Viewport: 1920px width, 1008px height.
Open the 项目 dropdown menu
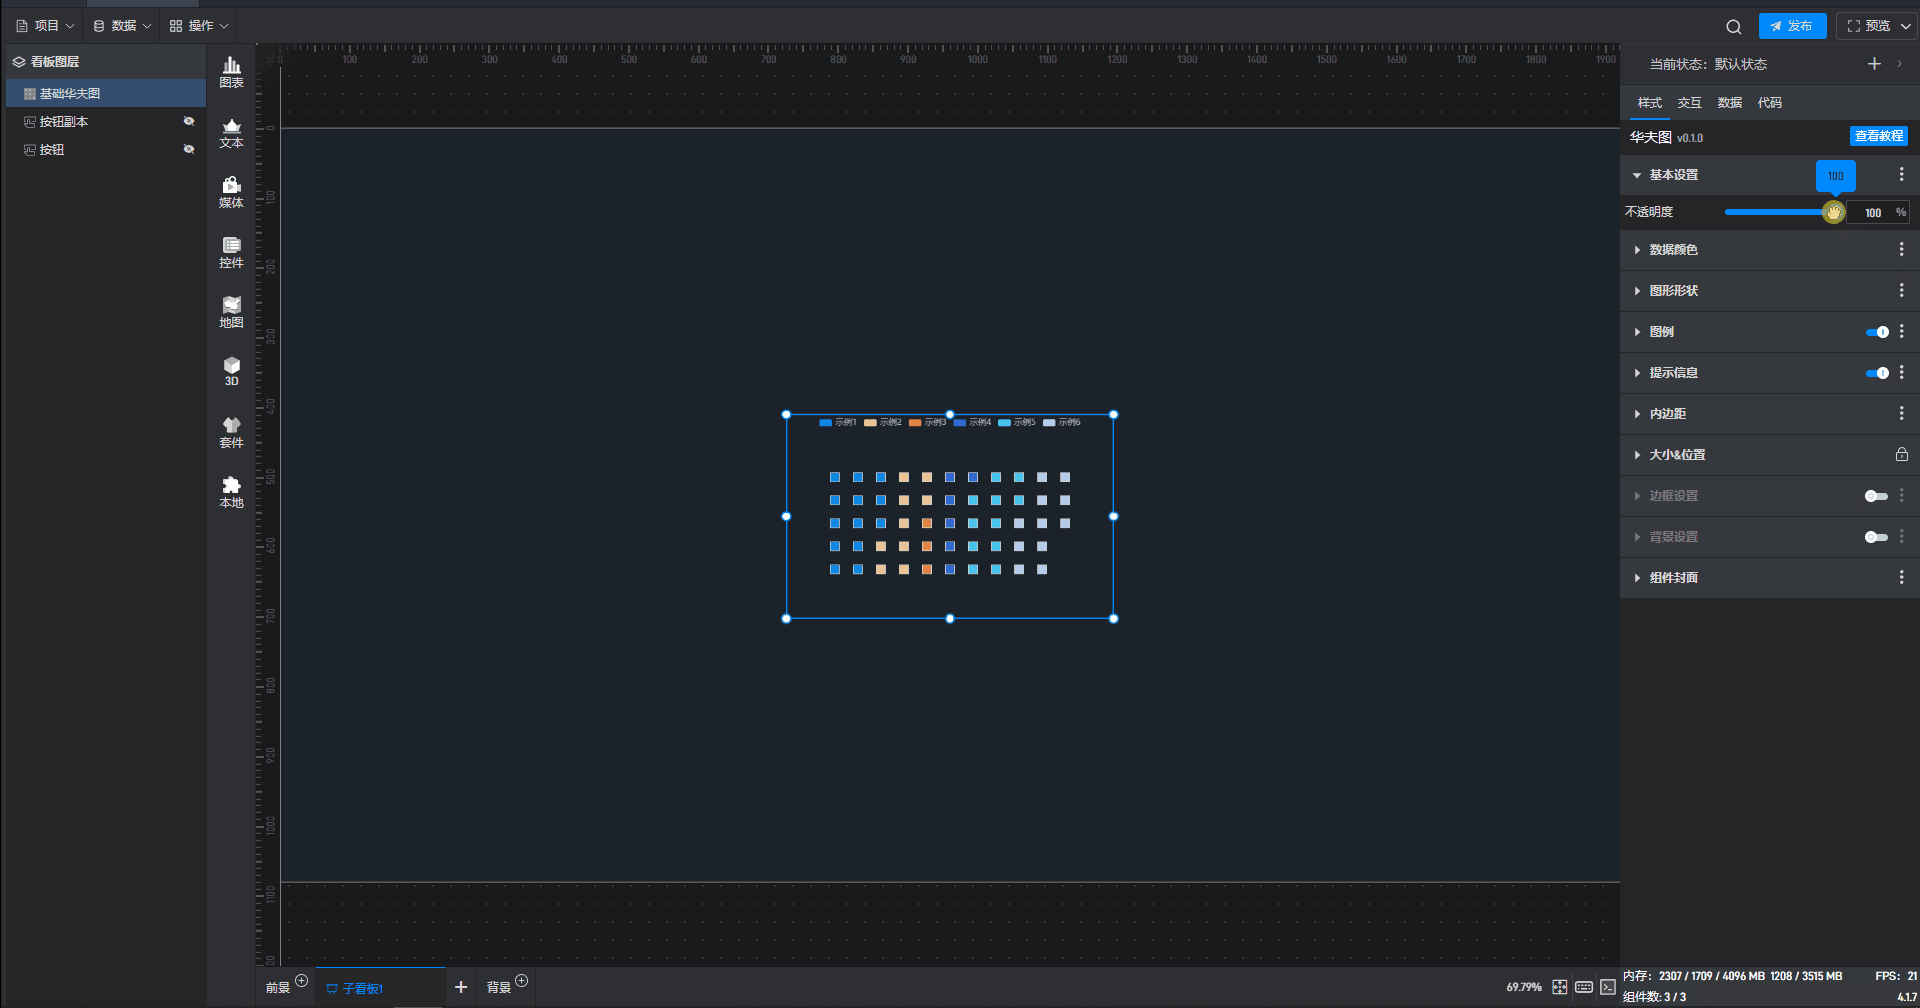[46, 26]
